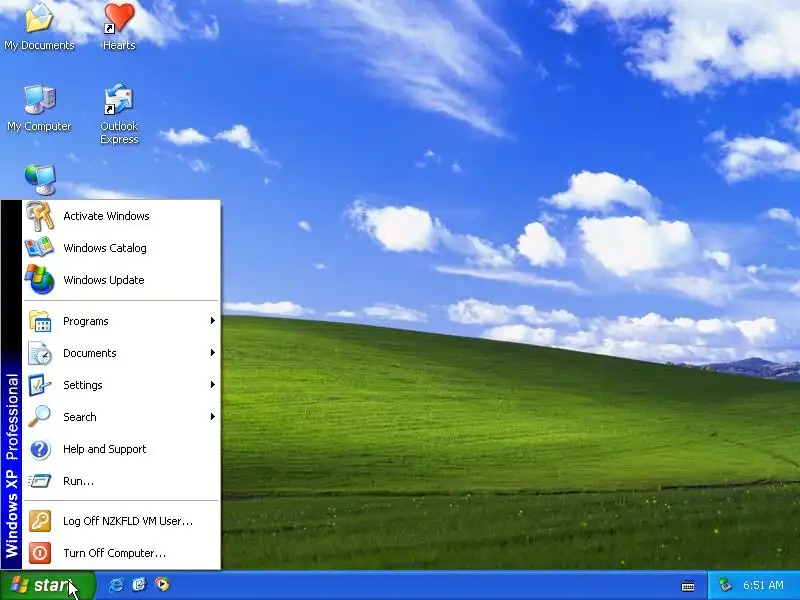The image size is (800, 600).
Task: Click the Show Desktop Quick Launch icon
Action: 139,585
